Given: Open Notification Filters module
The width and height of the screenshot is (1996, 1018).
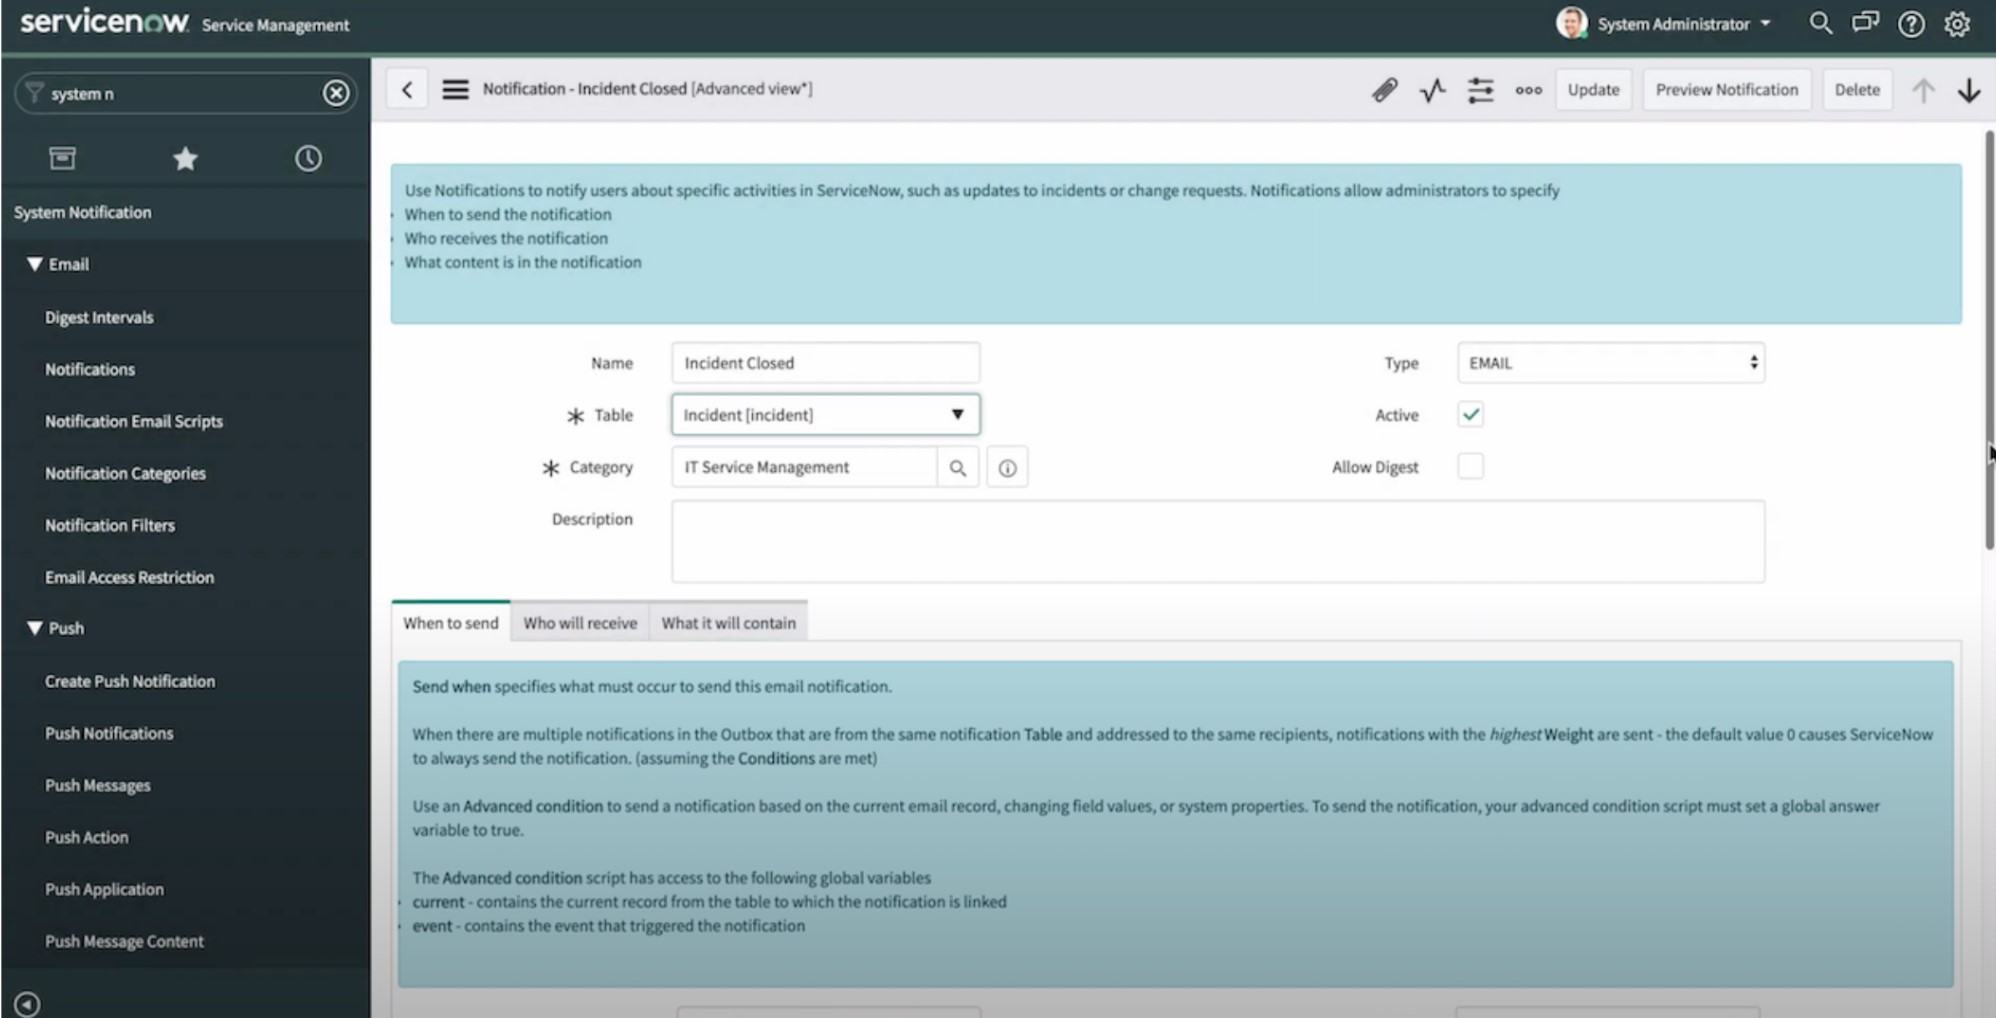Looking at the screenshot, I should tap(110, 525).
